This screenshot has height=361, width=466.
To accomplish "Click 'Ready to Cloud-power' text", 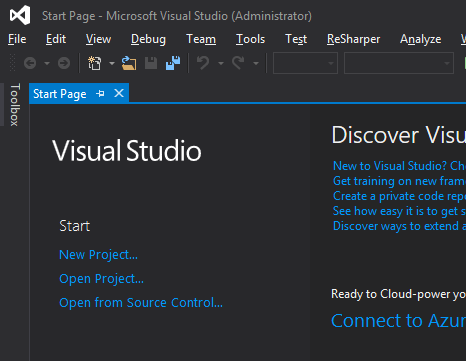I will 398,294.
